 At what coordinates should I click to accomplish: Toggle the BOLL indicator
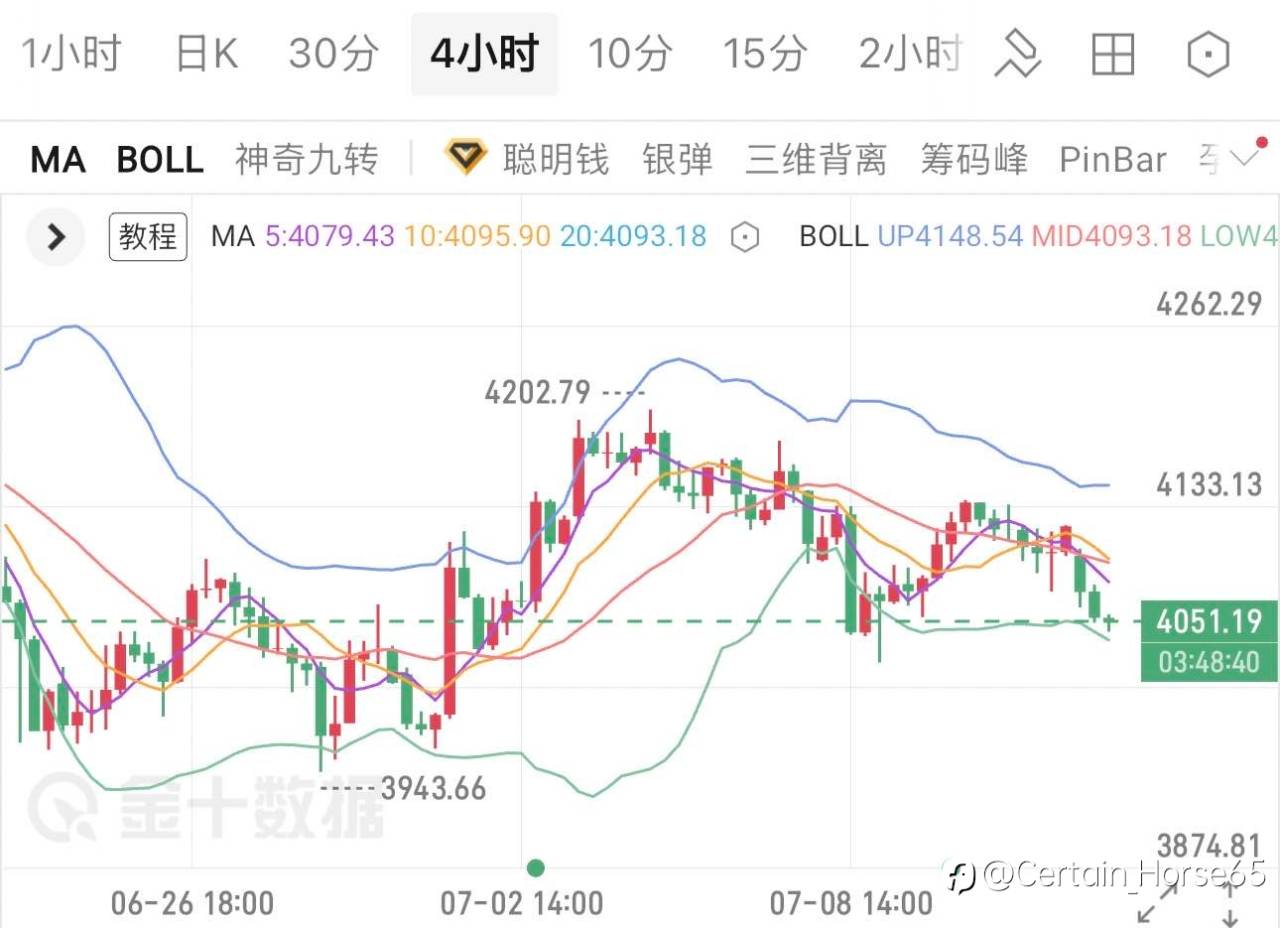[x=160, y=159]
